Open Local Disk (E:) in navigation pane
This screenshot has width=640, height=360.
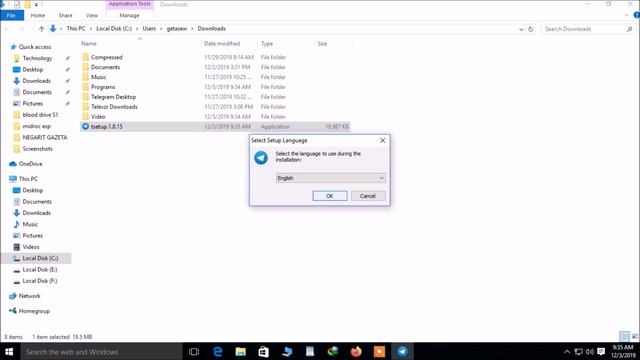click(x=40, y=269)
